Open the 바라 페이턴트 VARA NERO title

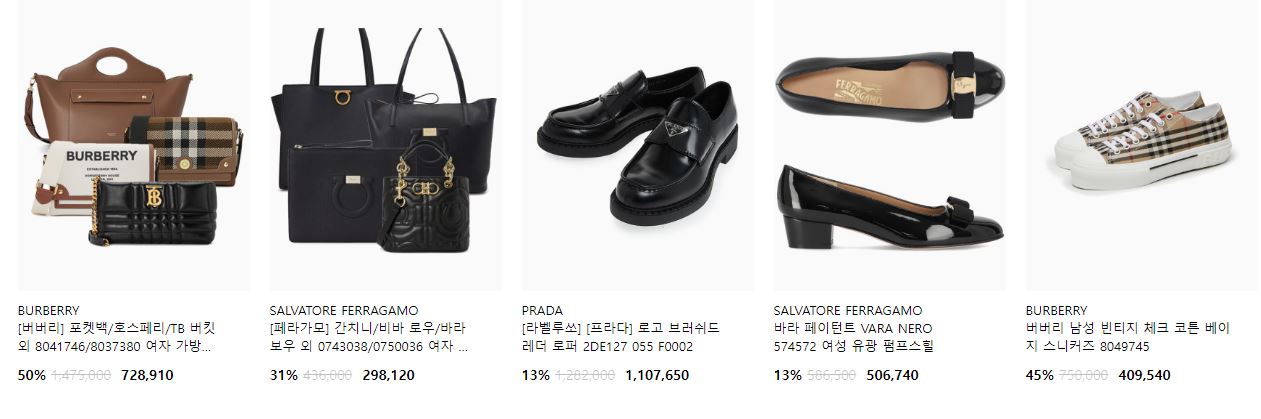[853, 338]
